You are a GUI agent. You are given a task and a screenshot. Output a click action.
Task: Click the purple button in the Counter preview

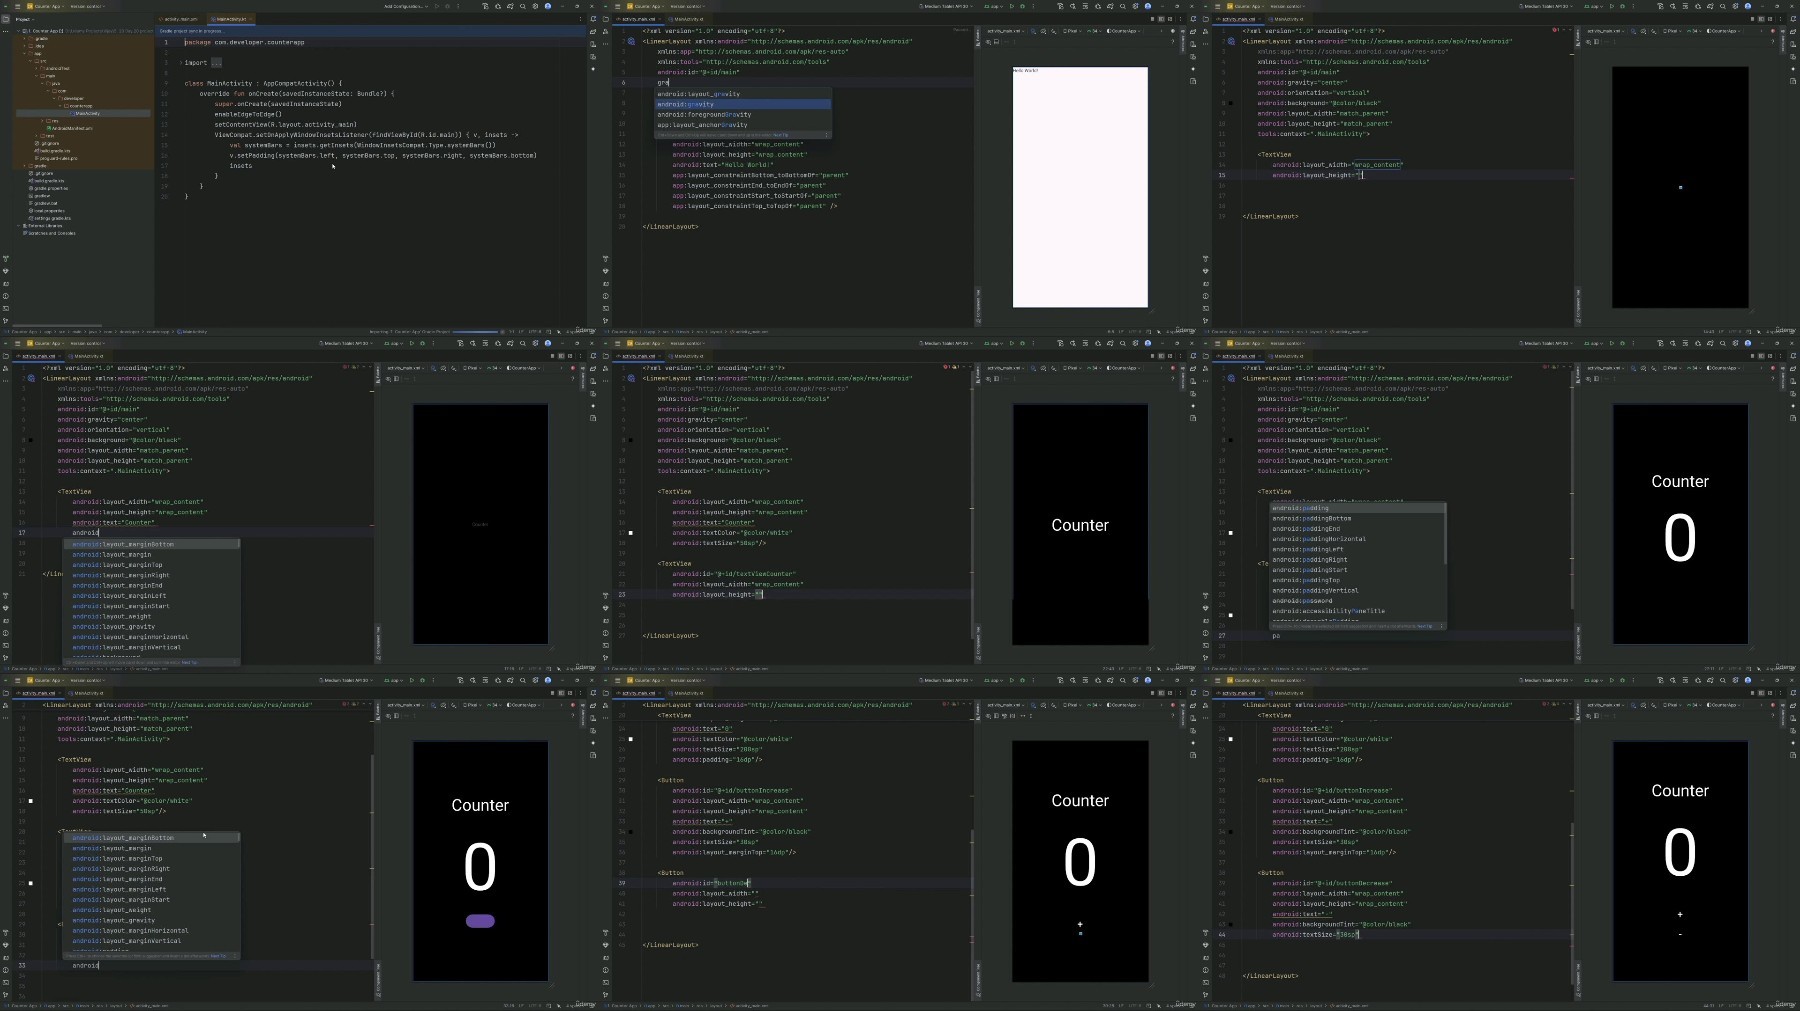click(480, 921)
